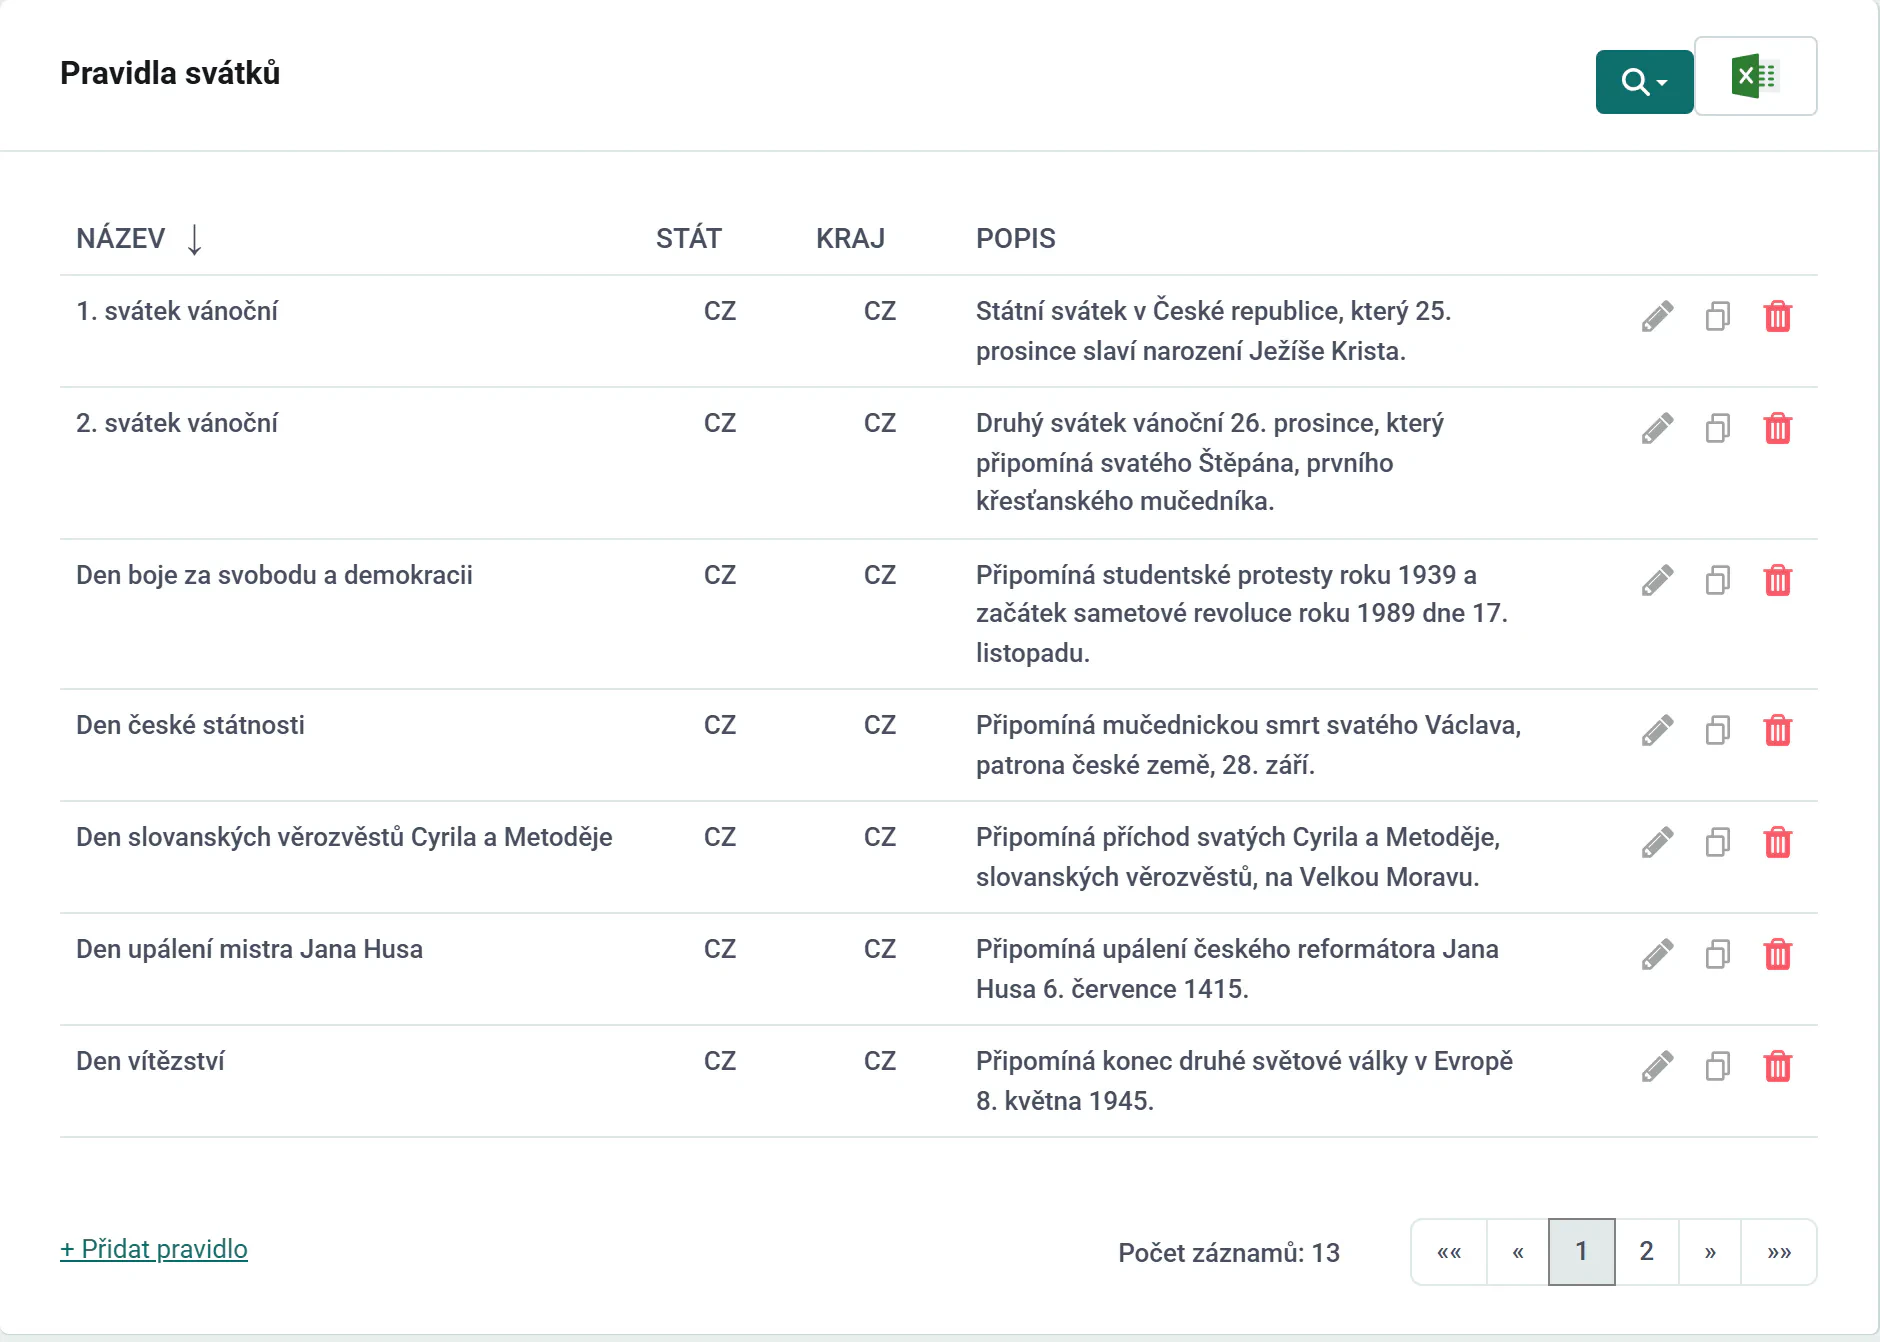Copy the 2. svátek vánoční rule
This screenshot has width=1880, height=1342.
click(1718, 429)
